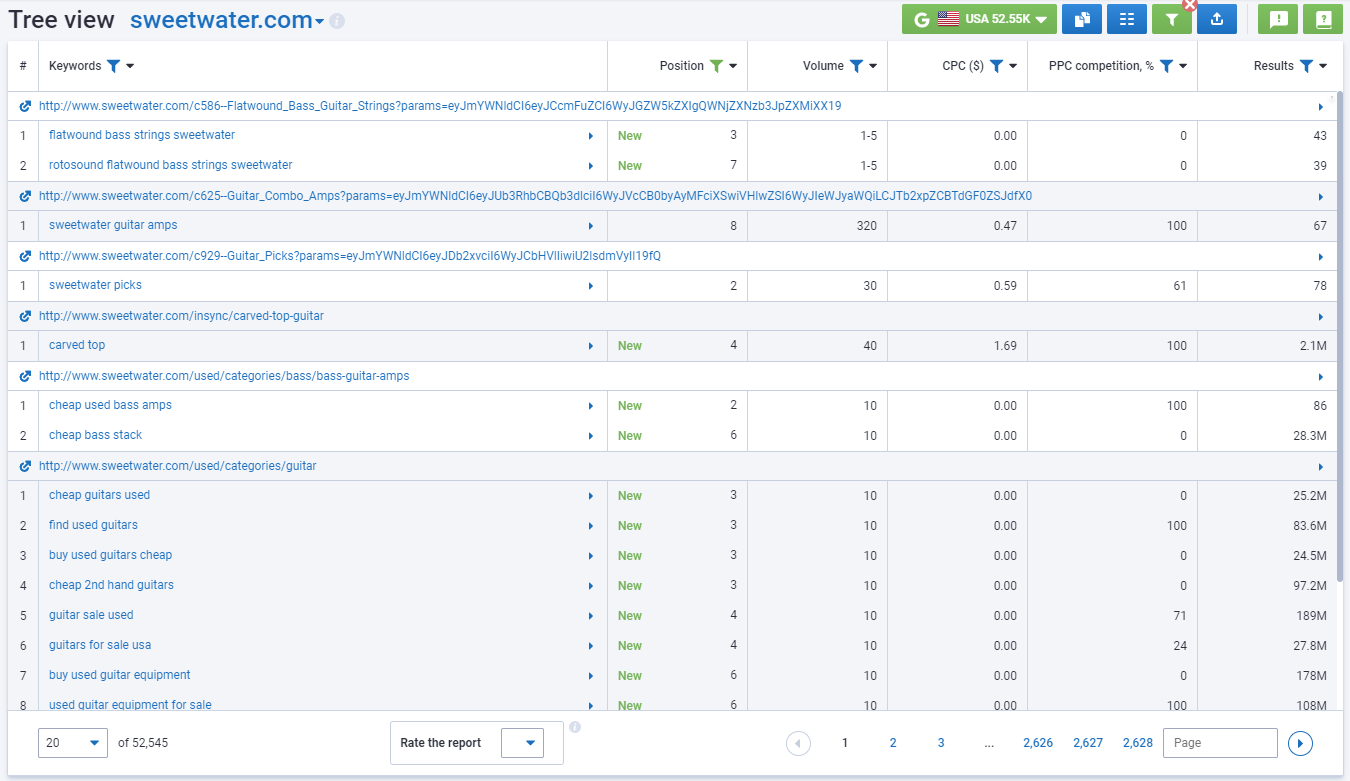The height and width of the screenshot is (781, 1350).
Task: Click keyword 'flatwound bass strings sweetwater'
Action: tap(142, 135)
